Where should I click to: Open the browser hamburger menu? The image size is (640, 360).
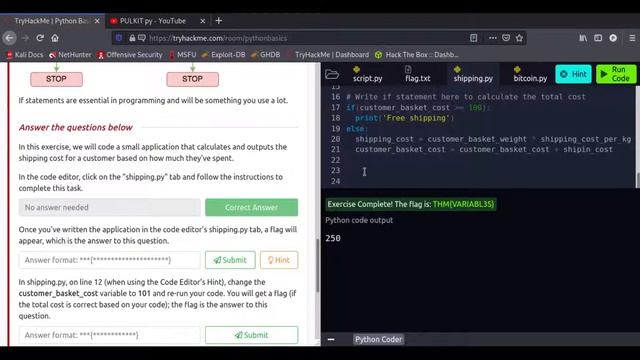click(632, 38)
